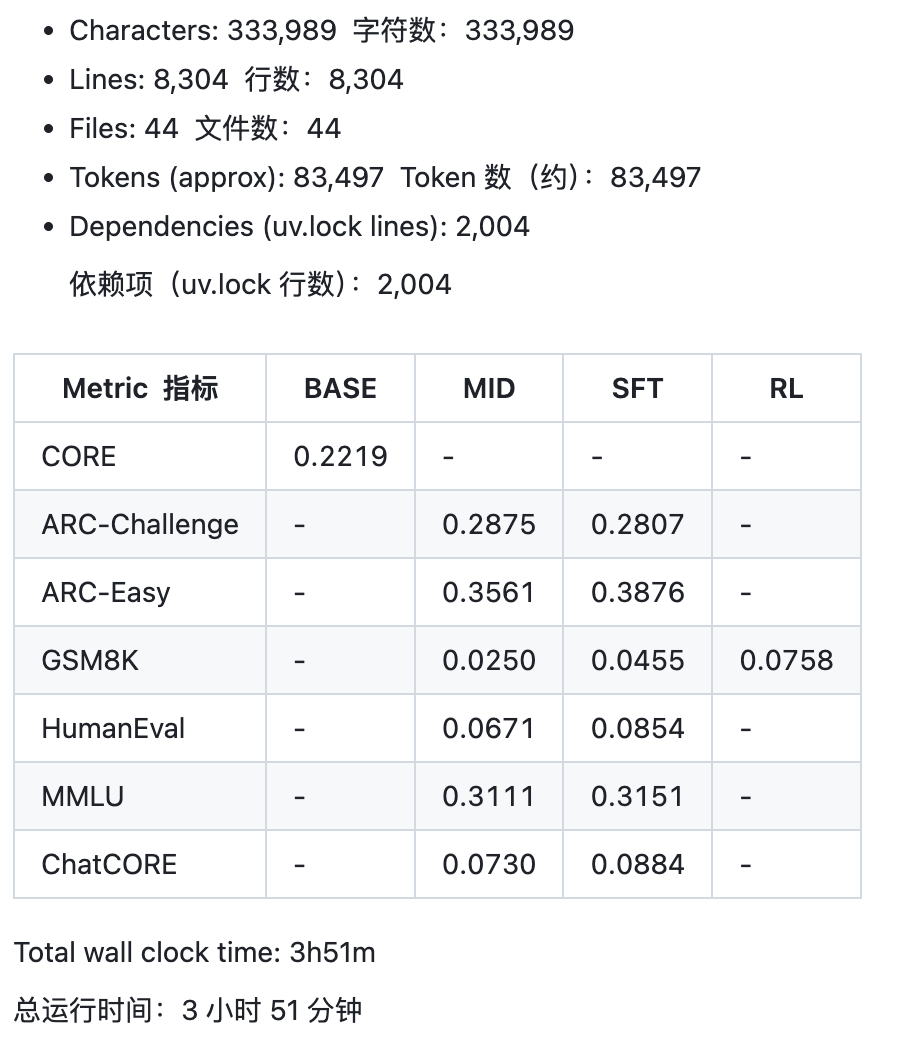Select the ARC-Challenge row label
922x1038 pixels.
(x=140, y=525)
